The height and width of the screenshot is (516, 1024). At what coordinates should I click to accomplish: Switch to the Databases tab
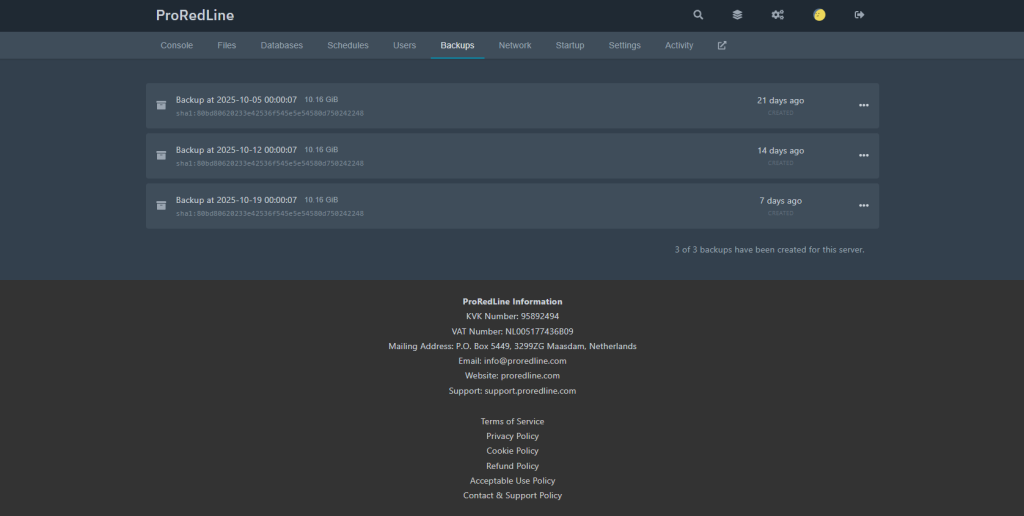pyautogui.click(x=281, y=45)
